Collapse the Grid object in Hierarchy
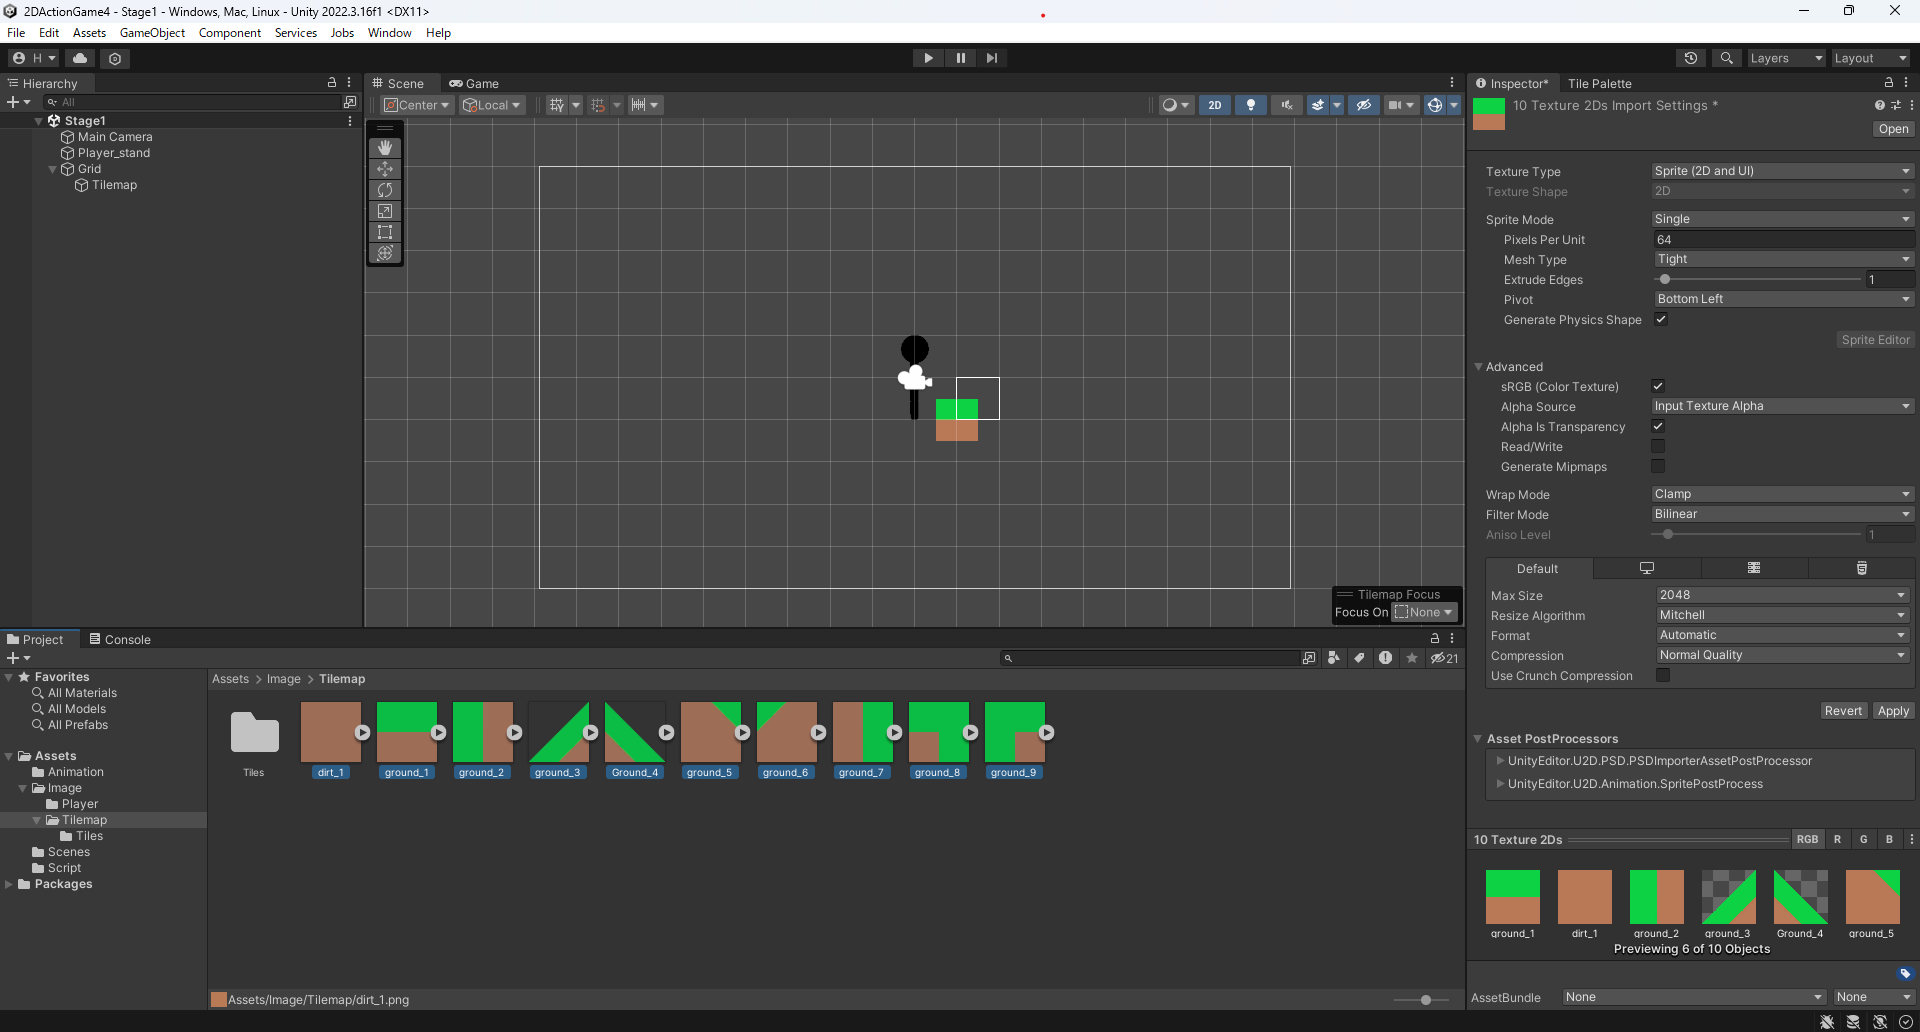The height and width of the screenshot is (1032, 1920). point(51,169)
